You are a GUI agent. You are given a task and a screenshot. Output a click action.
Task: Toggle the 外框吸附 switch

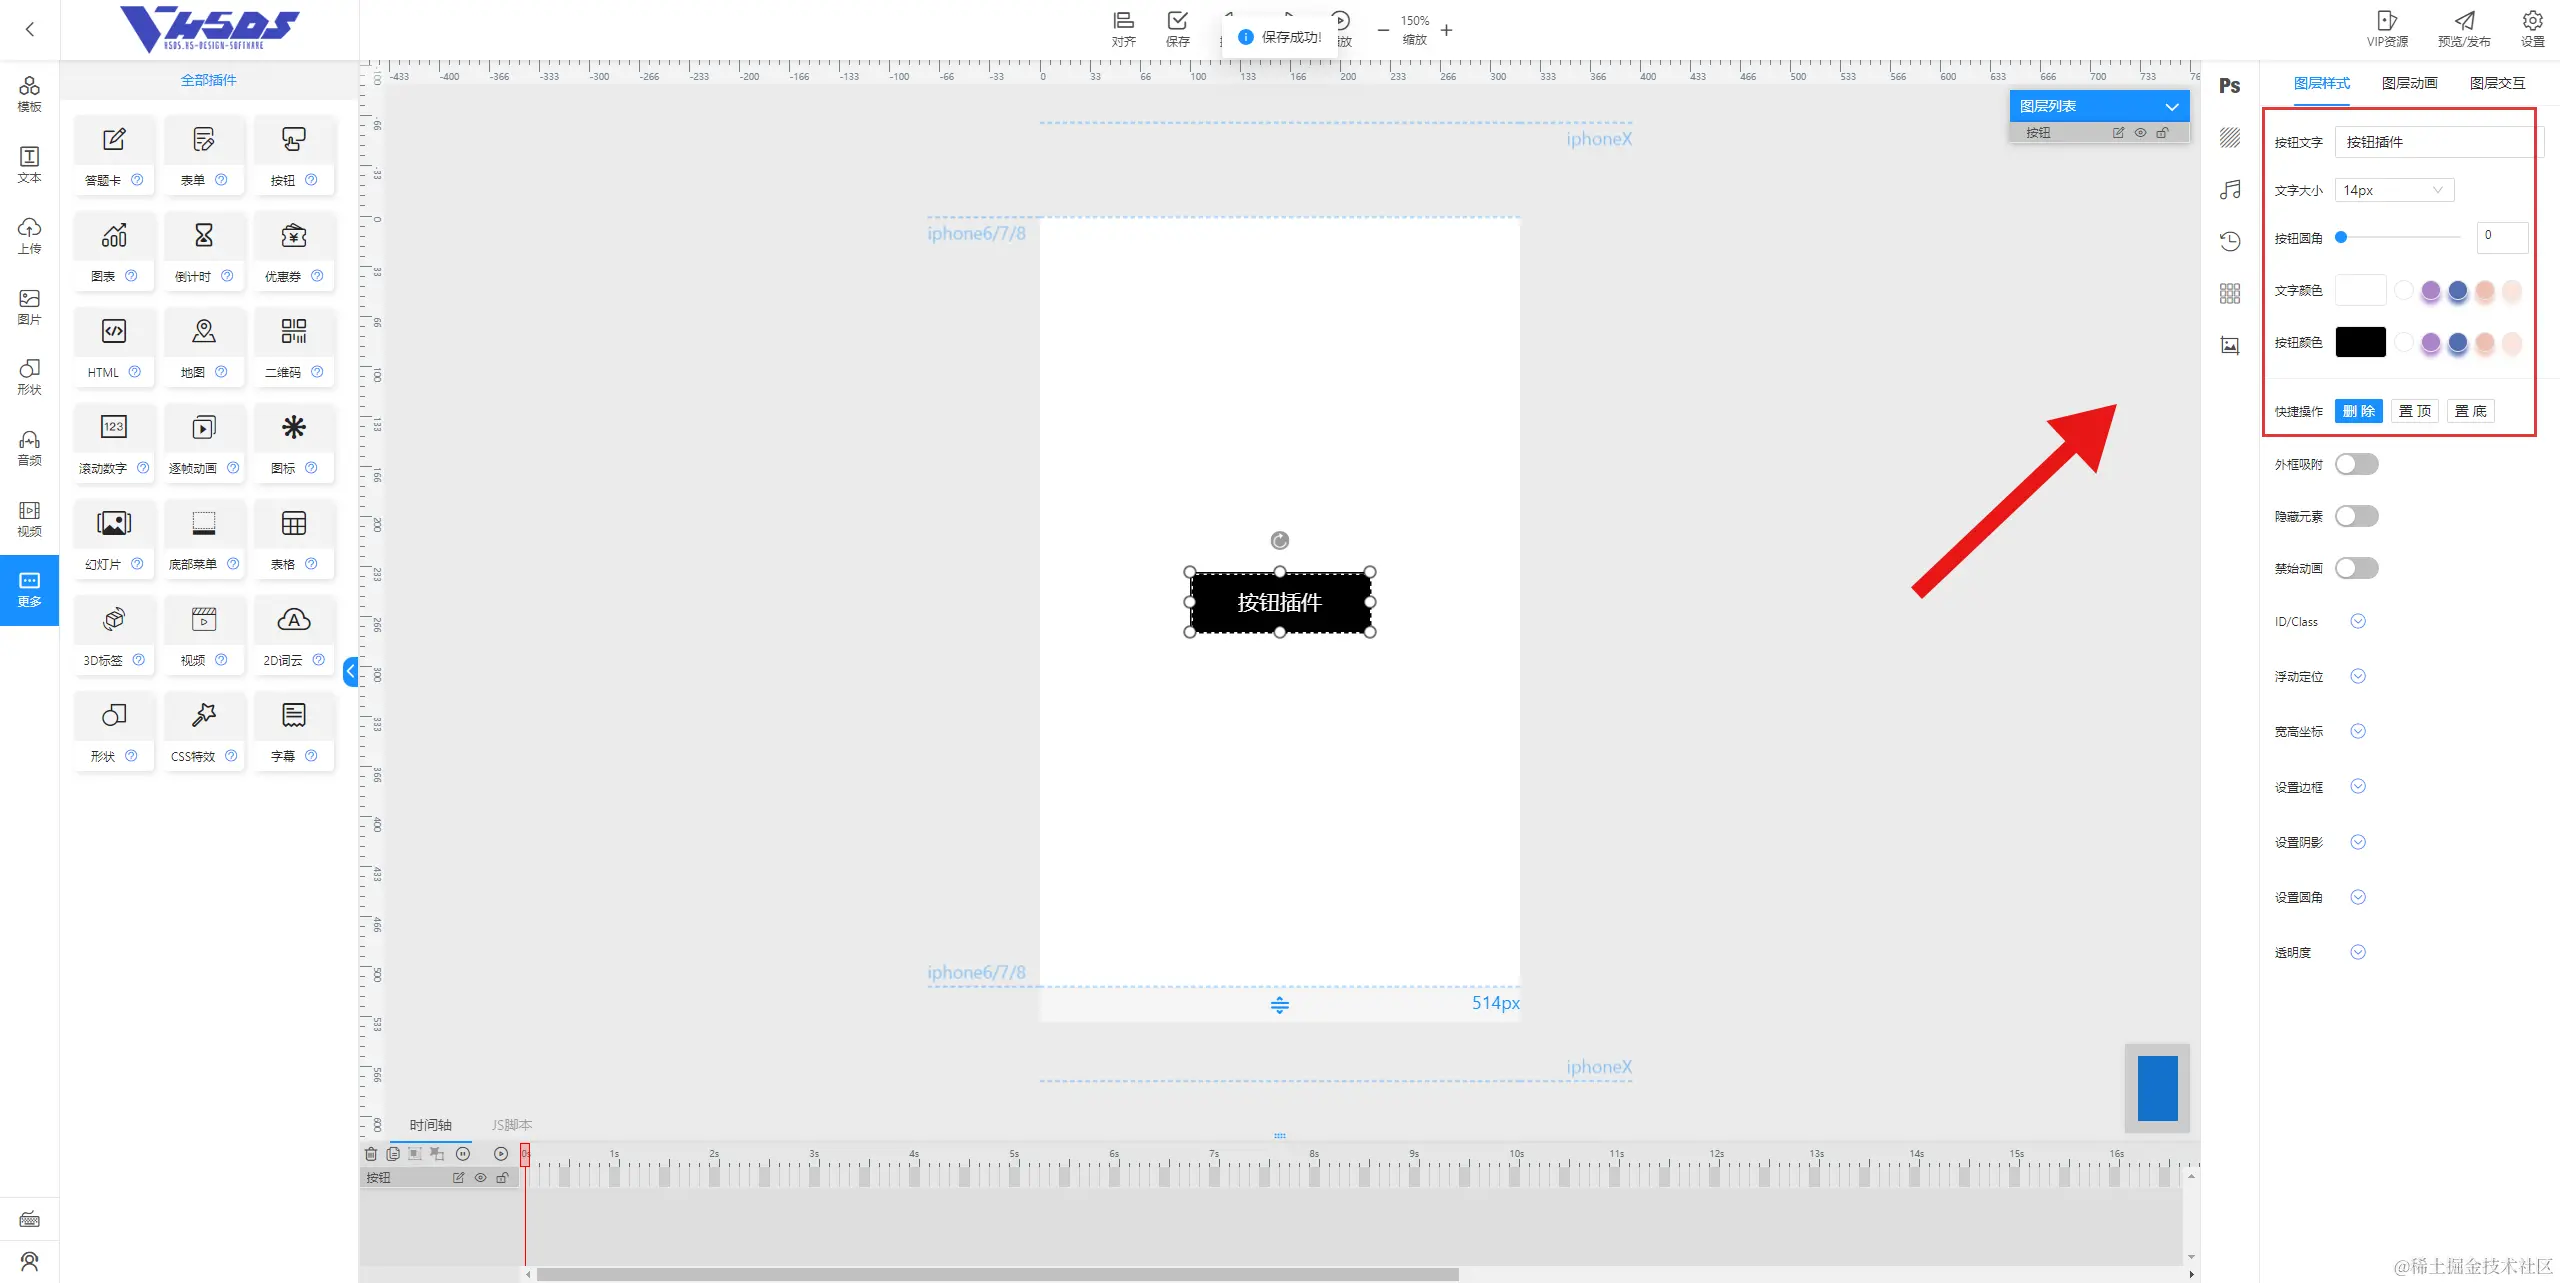2356,464
